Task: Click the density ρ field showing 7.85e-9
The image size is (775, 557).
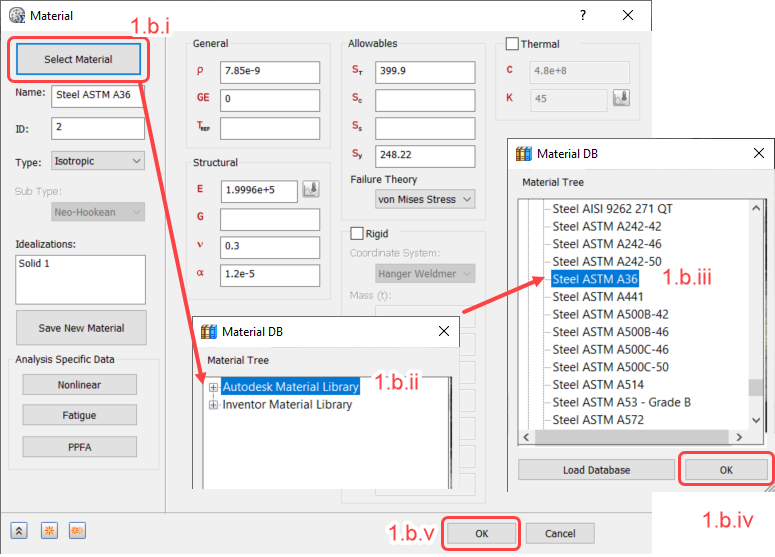Action: [x=270, y=72]
